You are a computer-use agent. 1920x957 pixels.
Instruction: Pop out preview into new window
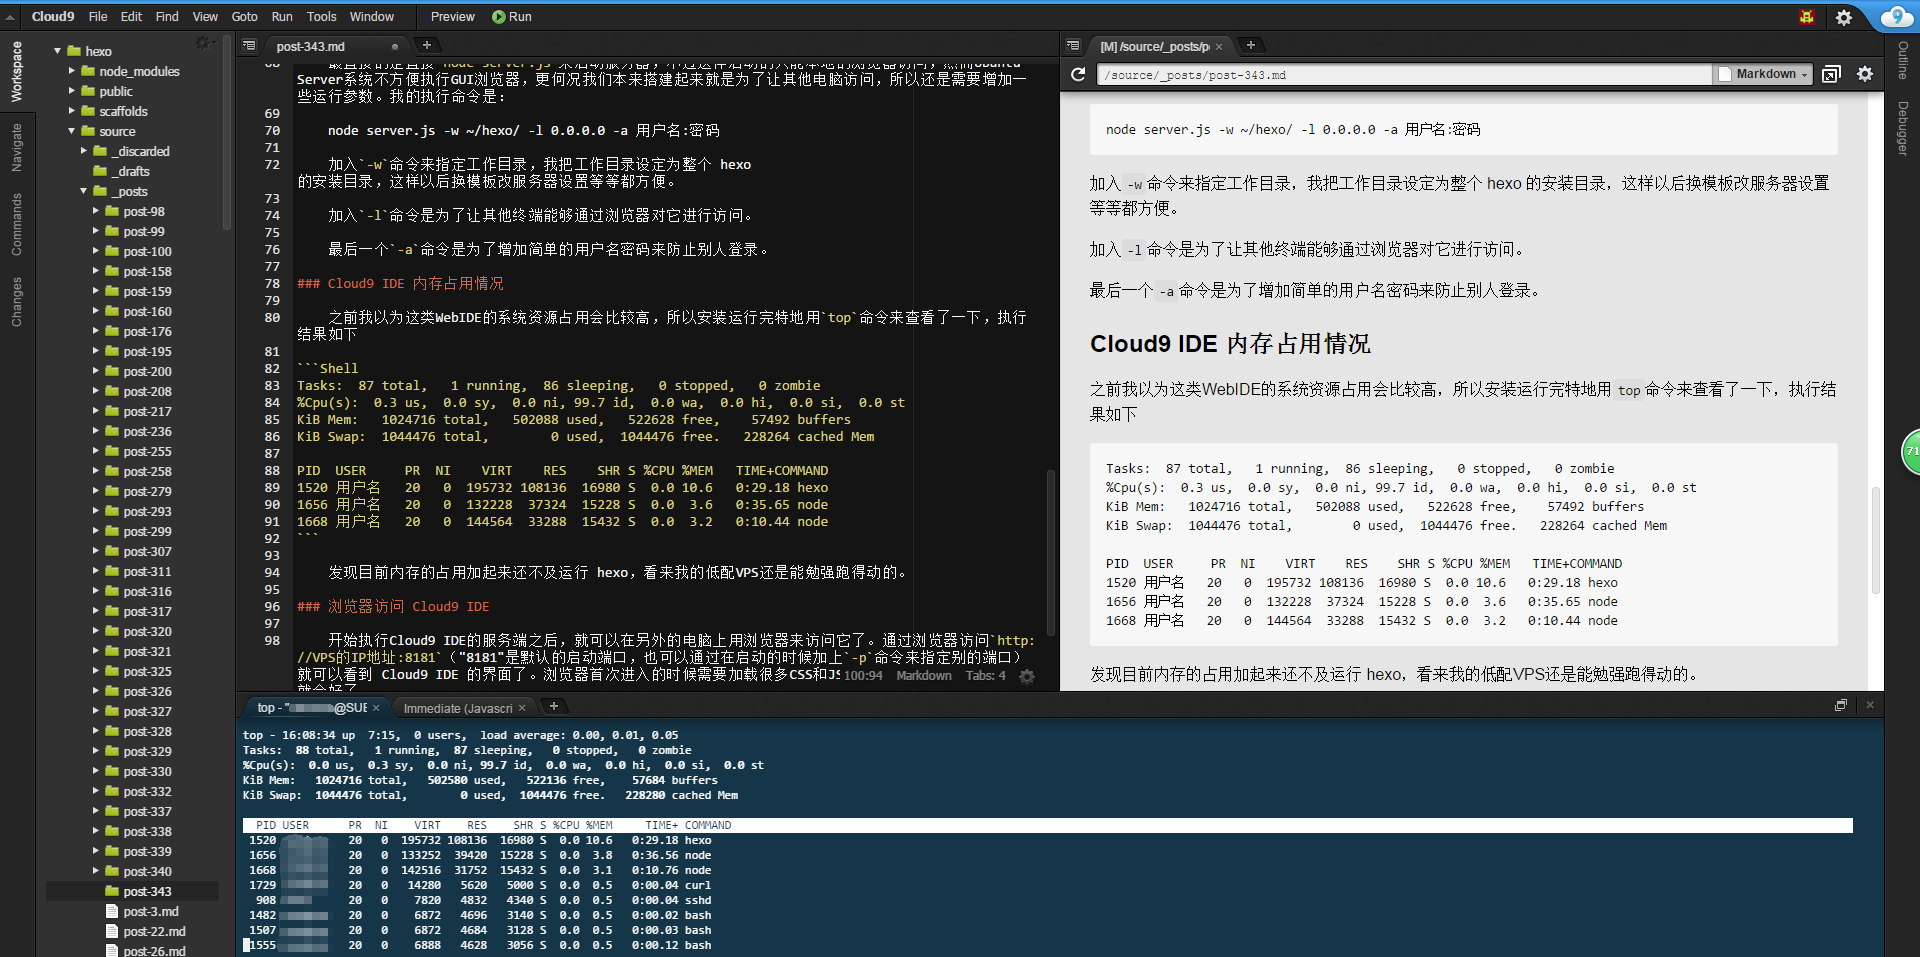point(1831,74)
